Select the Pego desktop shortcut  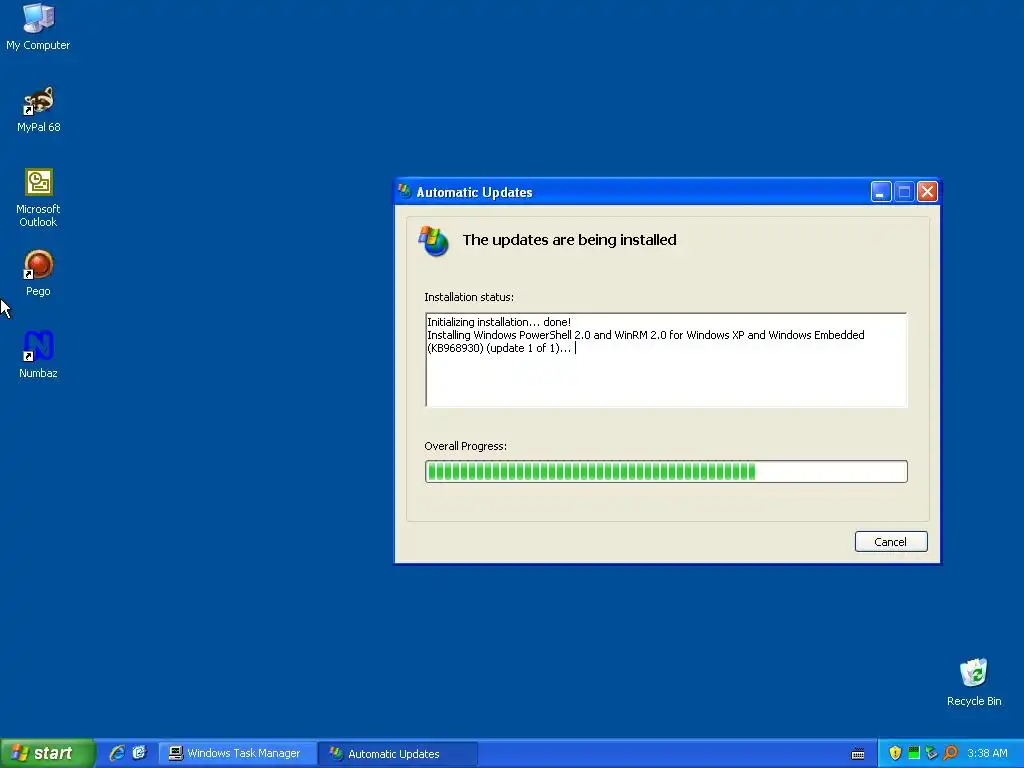click(x=38, y=273)
